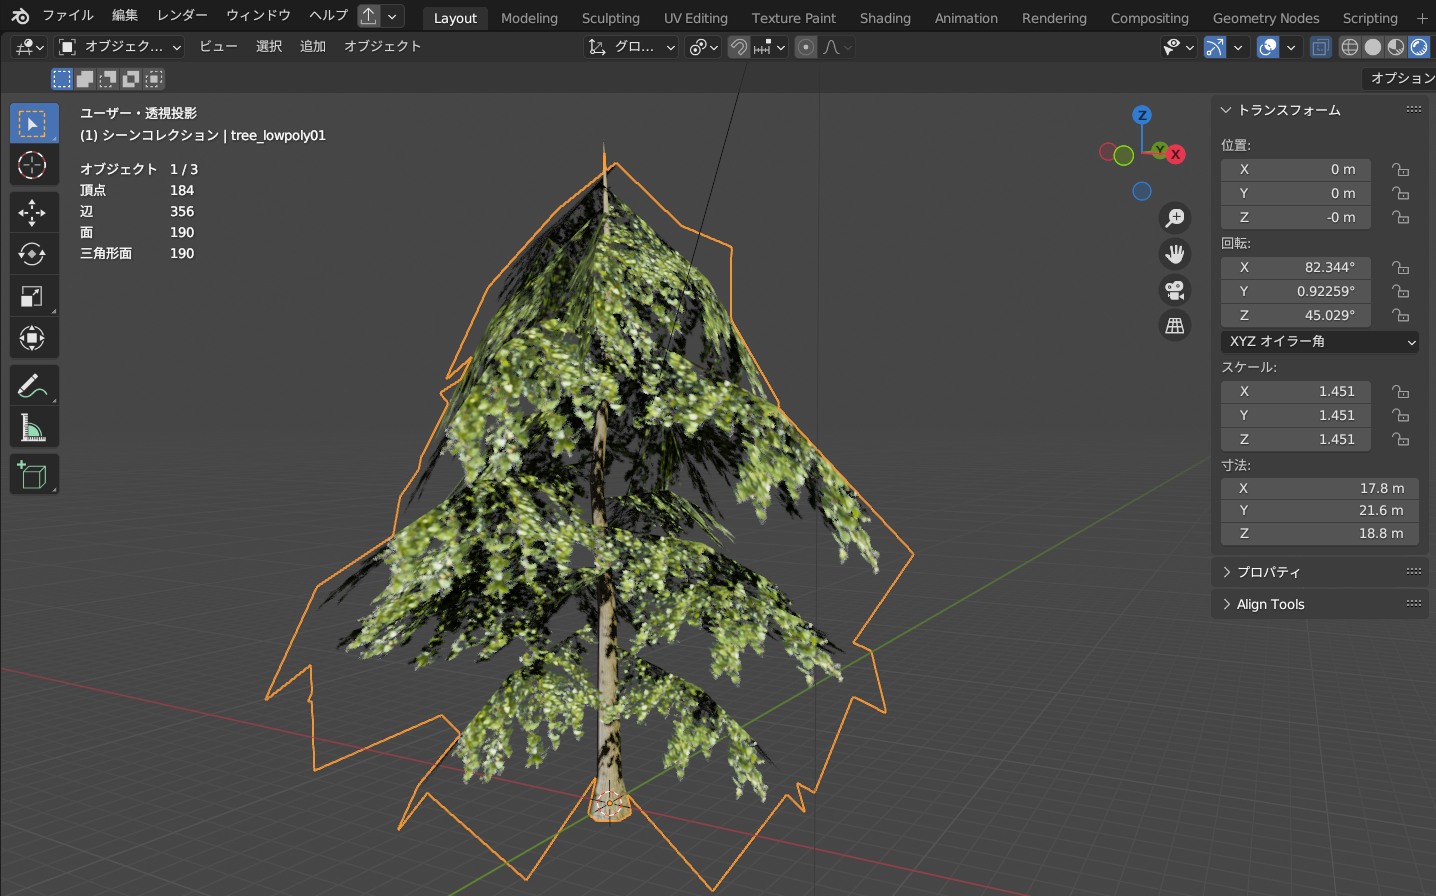Click the zoom magnifier in viewport controls
The width and height of the screenshot is (1436, 896).
pos(1175,218)
